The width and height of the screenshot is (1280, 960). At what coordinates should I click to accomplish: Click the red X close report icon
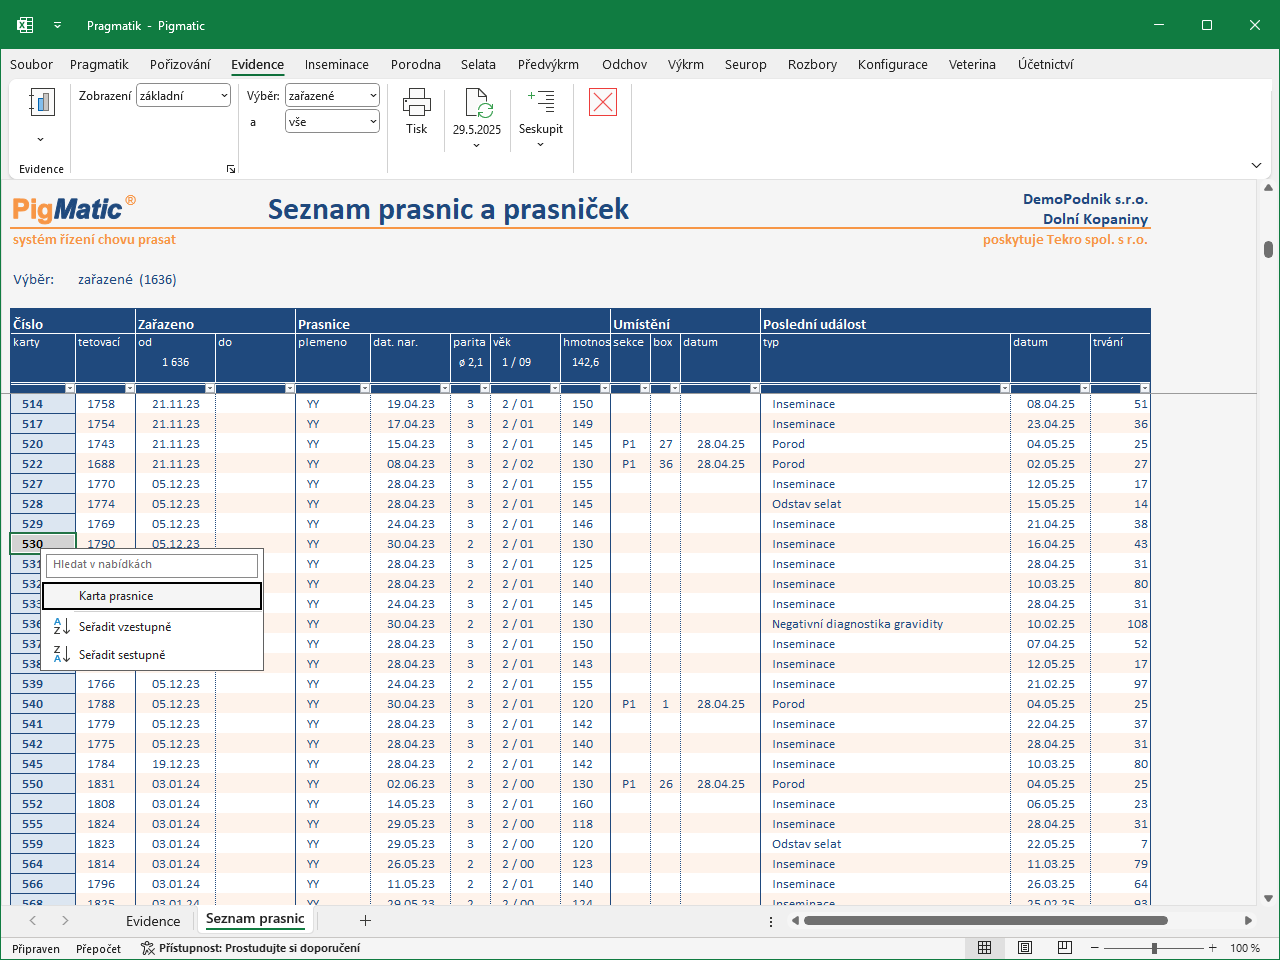[603, 102]
